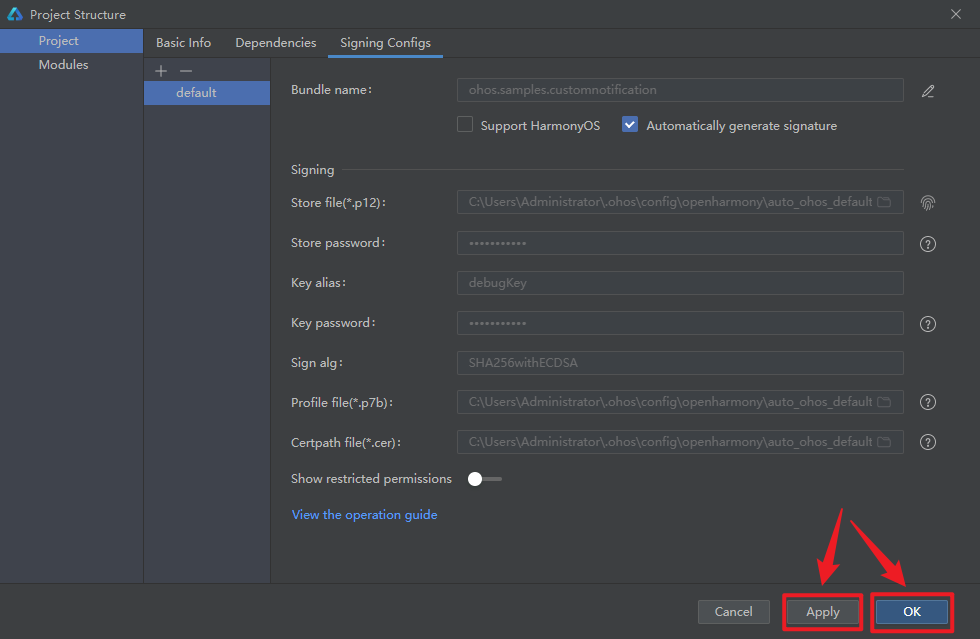Uncheck Automatically generate signature
This screenshot has height=639, width=980.
(x=630, y=124)
